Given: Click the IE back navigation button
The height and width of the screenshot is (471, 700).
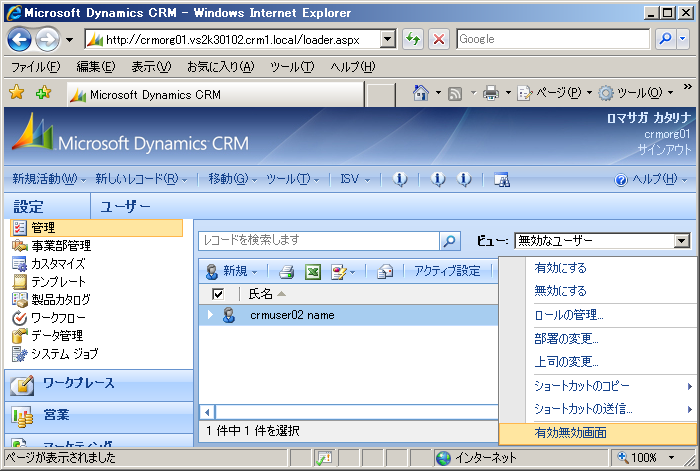Looking at the screenshot, I should [x=19, y=39].
